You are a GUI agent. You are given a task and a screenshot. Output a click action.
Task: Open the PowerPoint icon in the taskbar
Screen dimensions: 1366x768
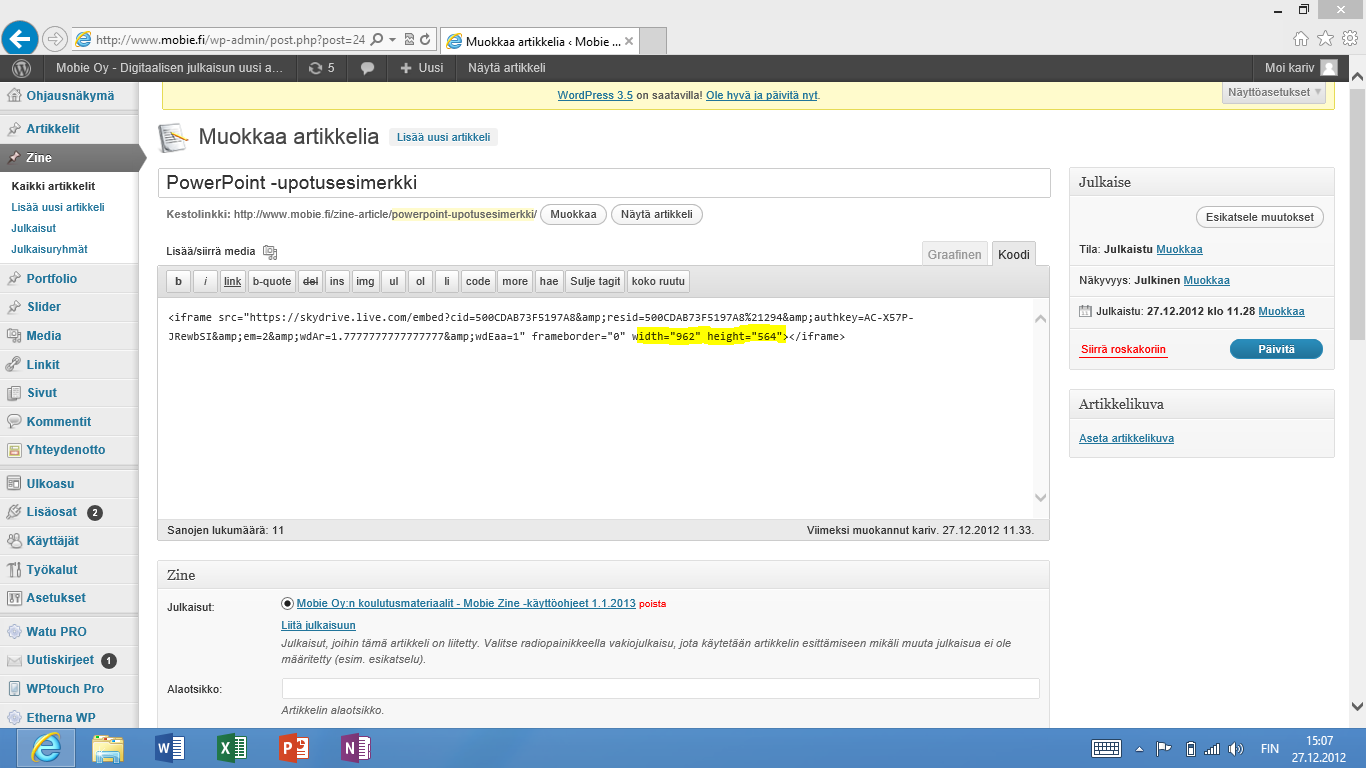tap(294, 748)
